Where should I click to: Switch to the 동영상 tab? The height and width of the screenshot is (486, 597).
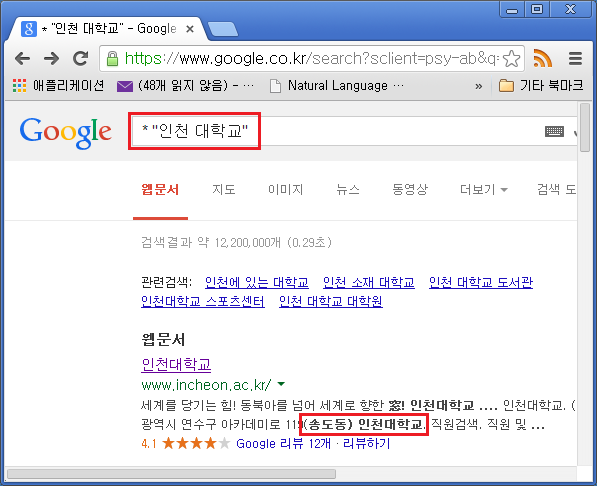click(x=410, y=189)
